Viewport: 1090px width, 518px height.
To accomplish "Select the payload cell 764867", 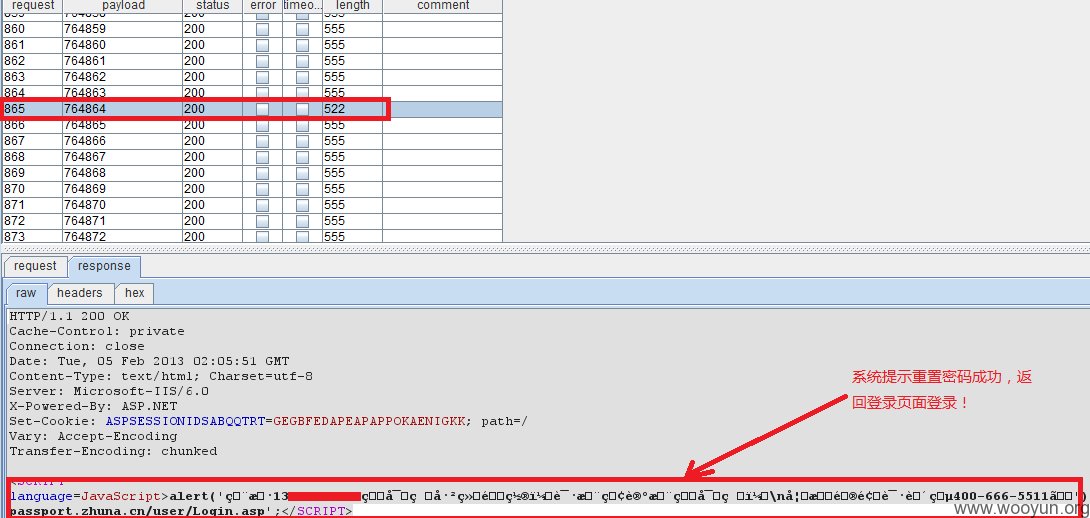I will point(123,157).
